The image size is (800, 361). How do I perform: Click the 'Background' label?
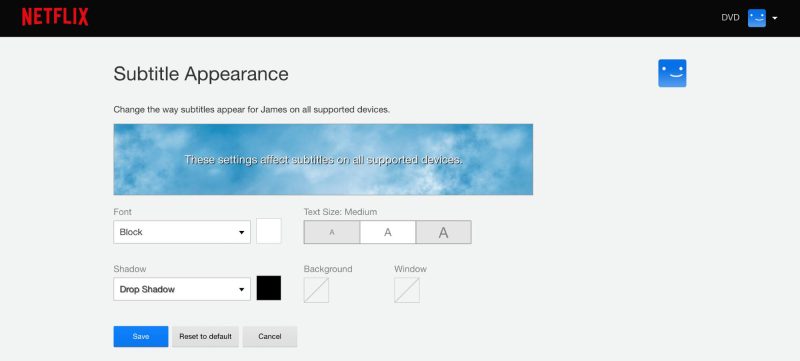tap(328, 269)
